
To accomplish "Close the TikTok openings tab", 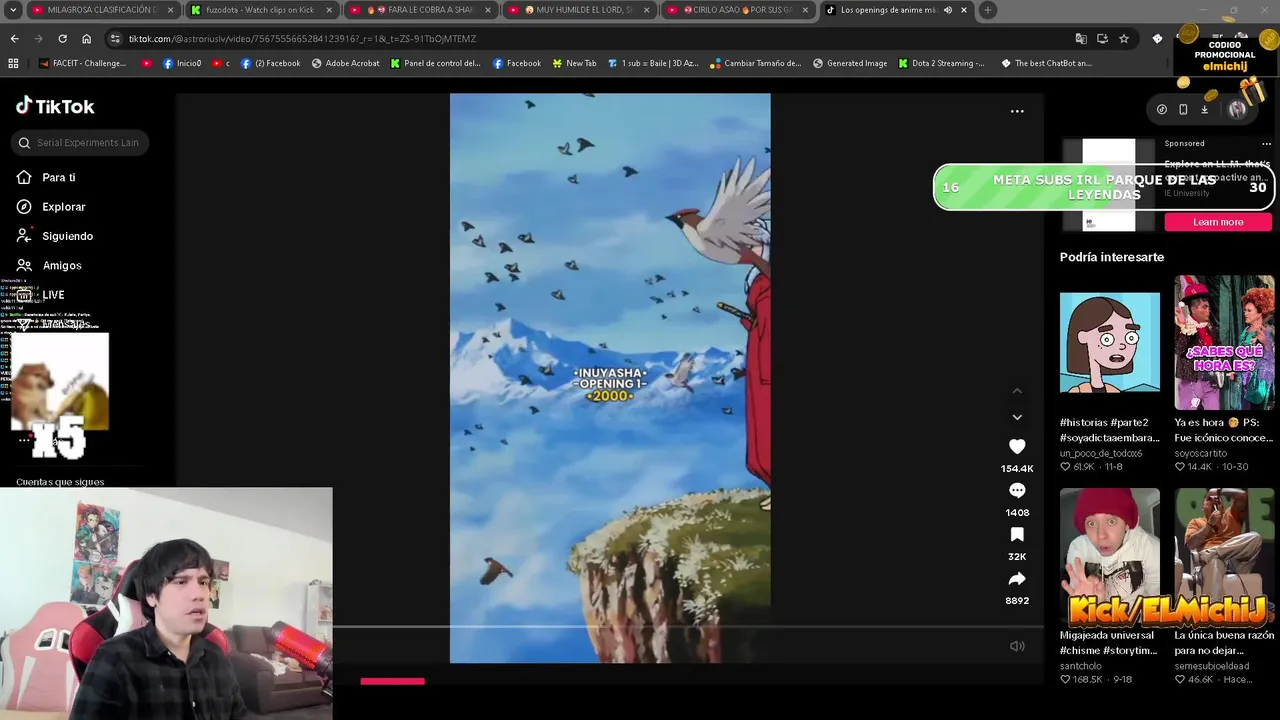I will coord(964,10).
